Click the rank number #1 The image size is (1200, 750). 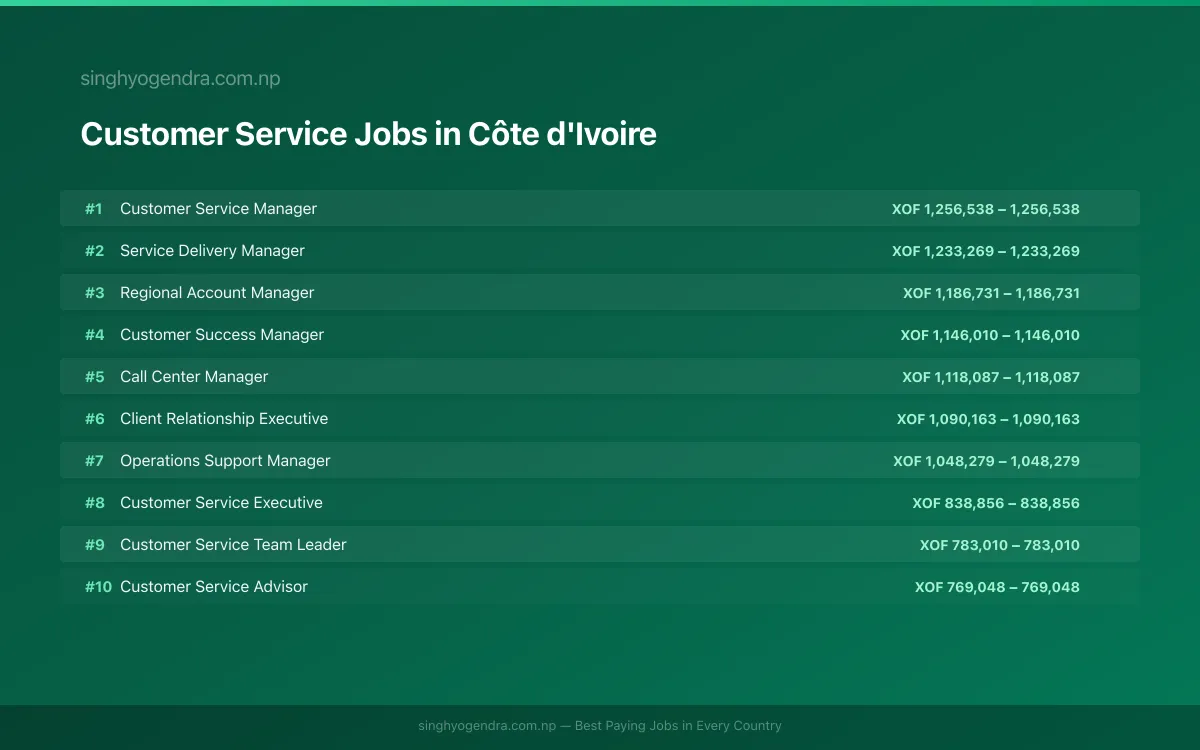pos(94,209)
